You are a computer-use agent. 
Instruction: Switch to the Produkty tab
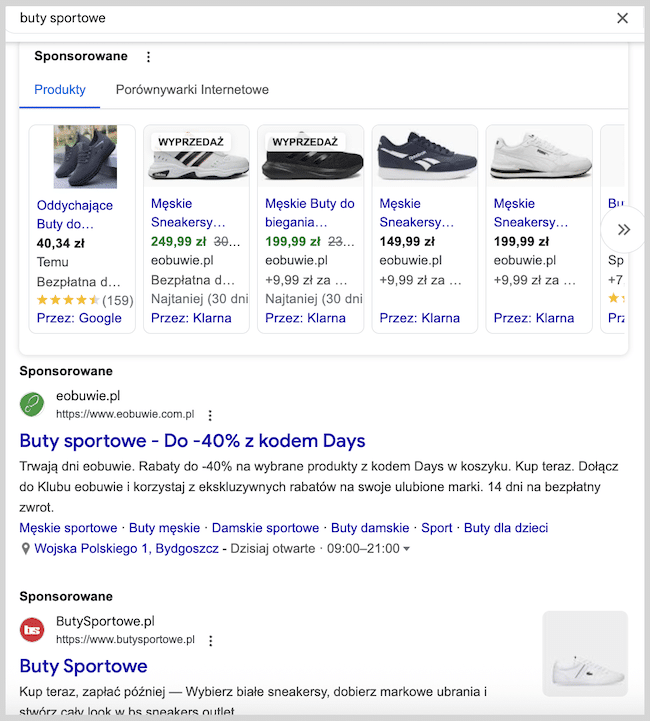(60, 90)
